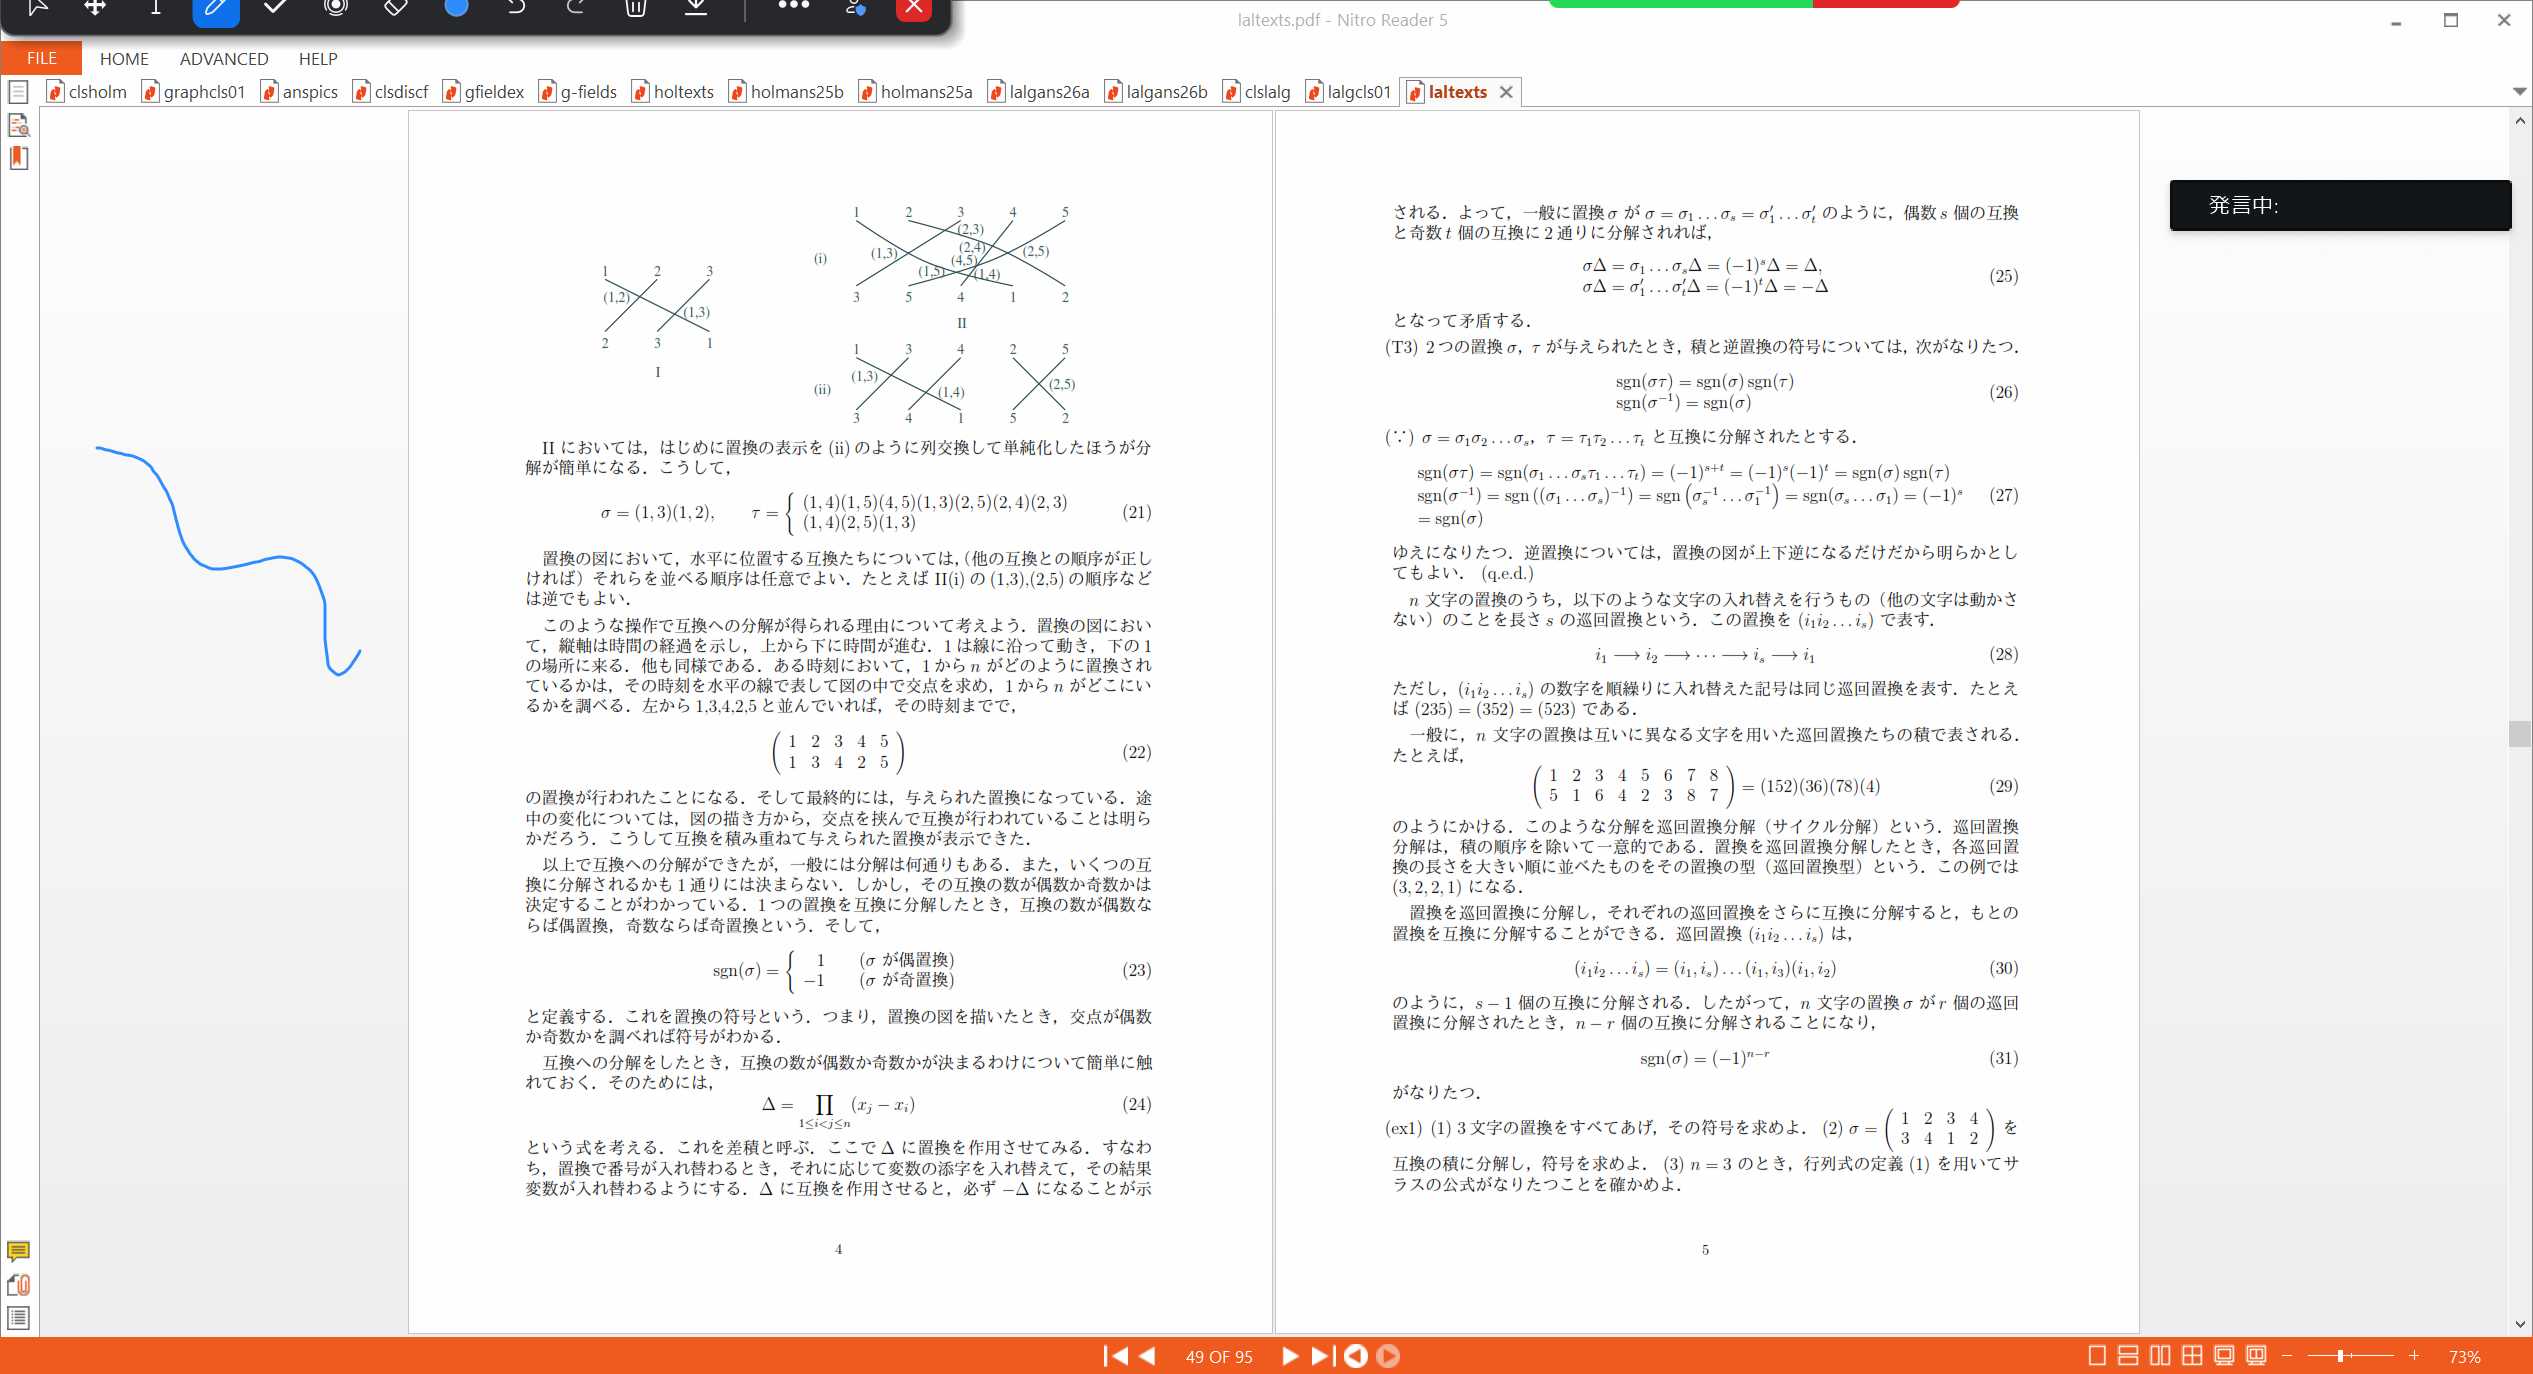Switch to the clsdiscf document tab

click(x=390, y=92)
